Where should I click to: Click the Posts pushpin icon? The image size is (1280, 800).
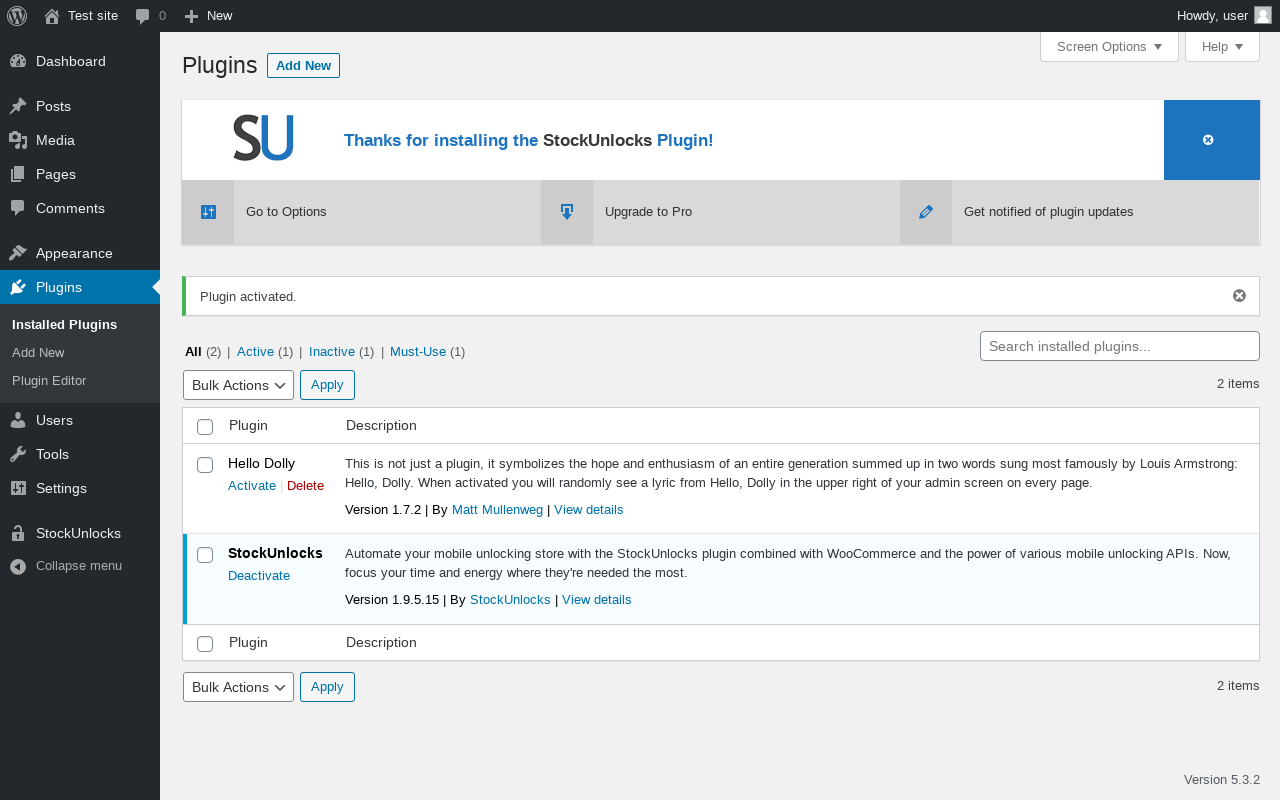(18, 106)
